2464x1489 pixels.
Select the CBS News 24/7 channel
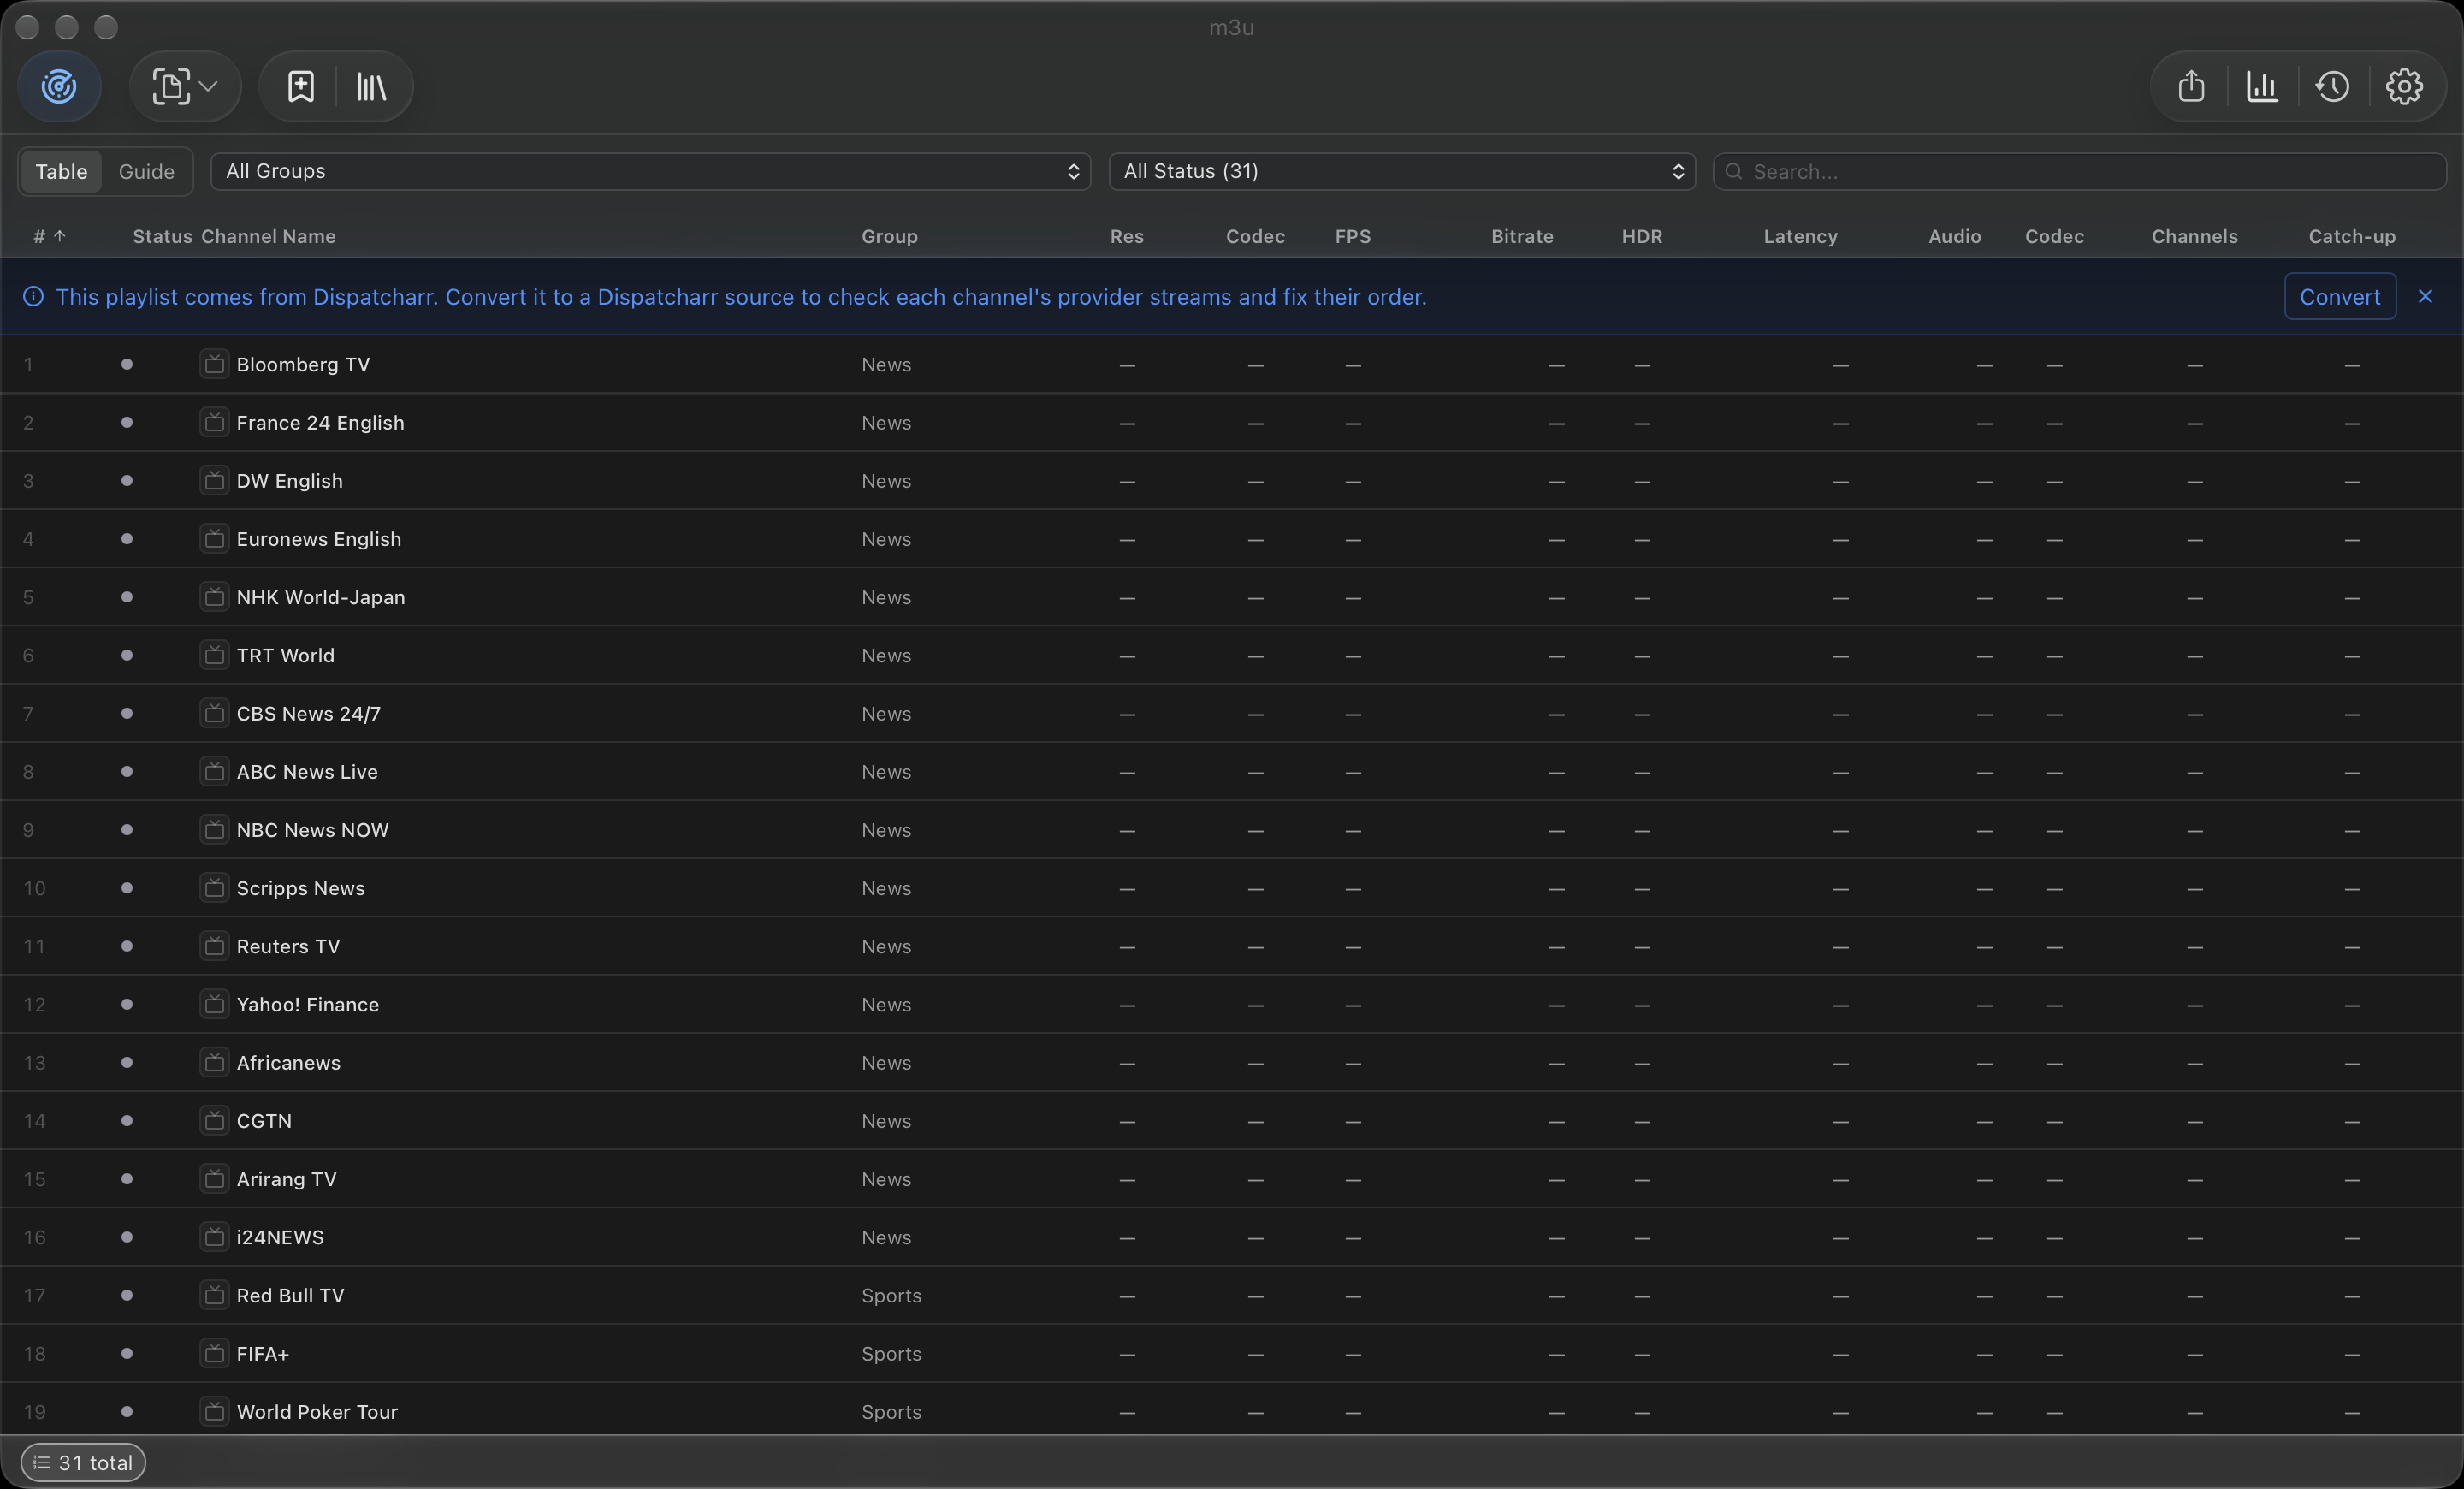click(x=308, y=713)
